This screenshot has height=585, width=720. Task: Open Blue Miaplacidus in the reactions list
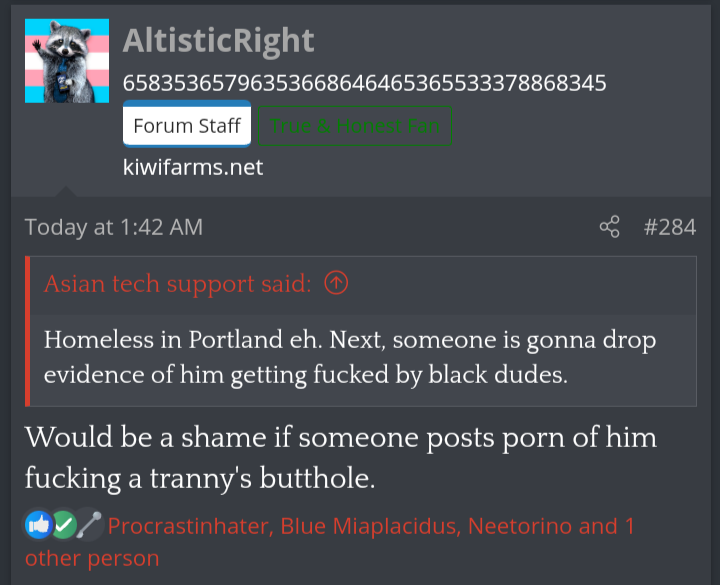pyautogui.click(x=371, y=526)
